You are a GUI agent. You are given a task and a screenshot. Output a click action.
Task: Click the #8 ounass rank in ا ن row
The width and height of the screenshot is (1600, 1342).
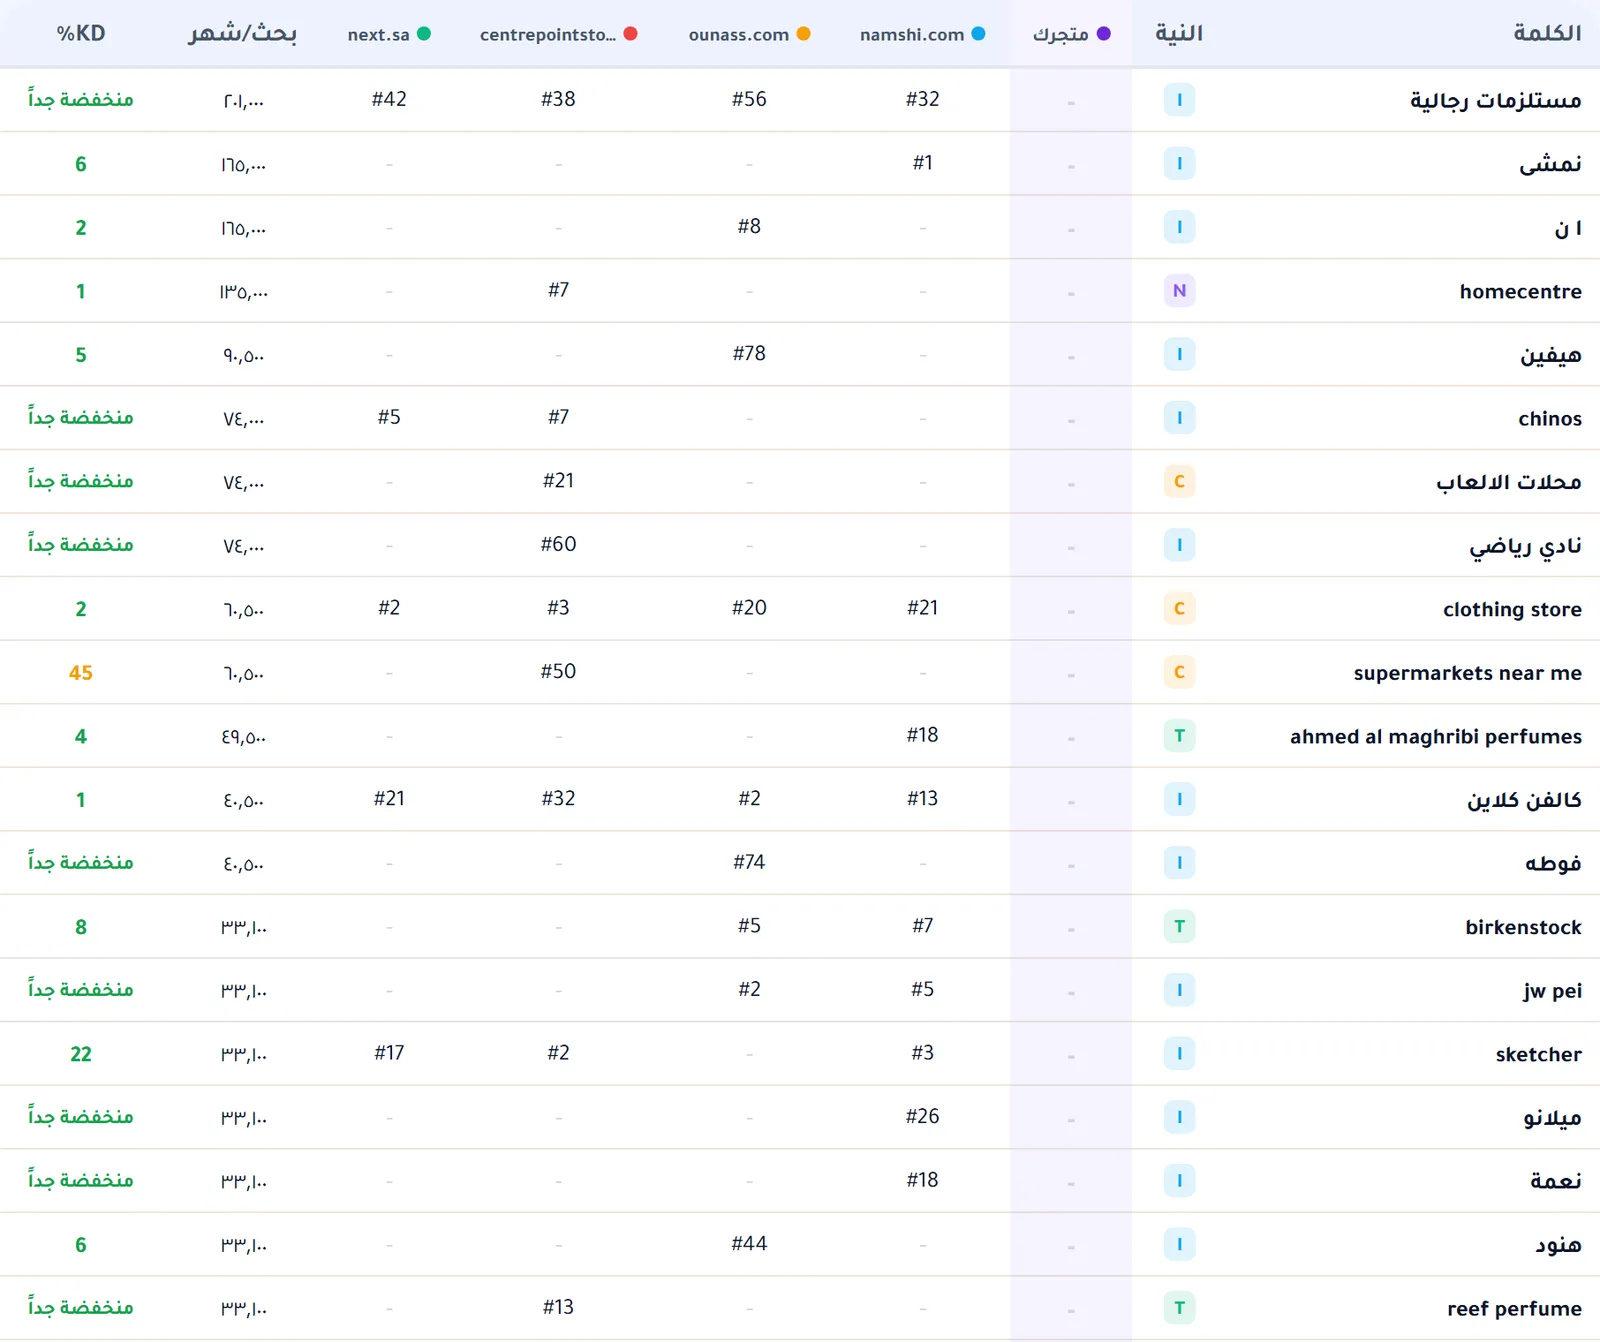(749, 227)
